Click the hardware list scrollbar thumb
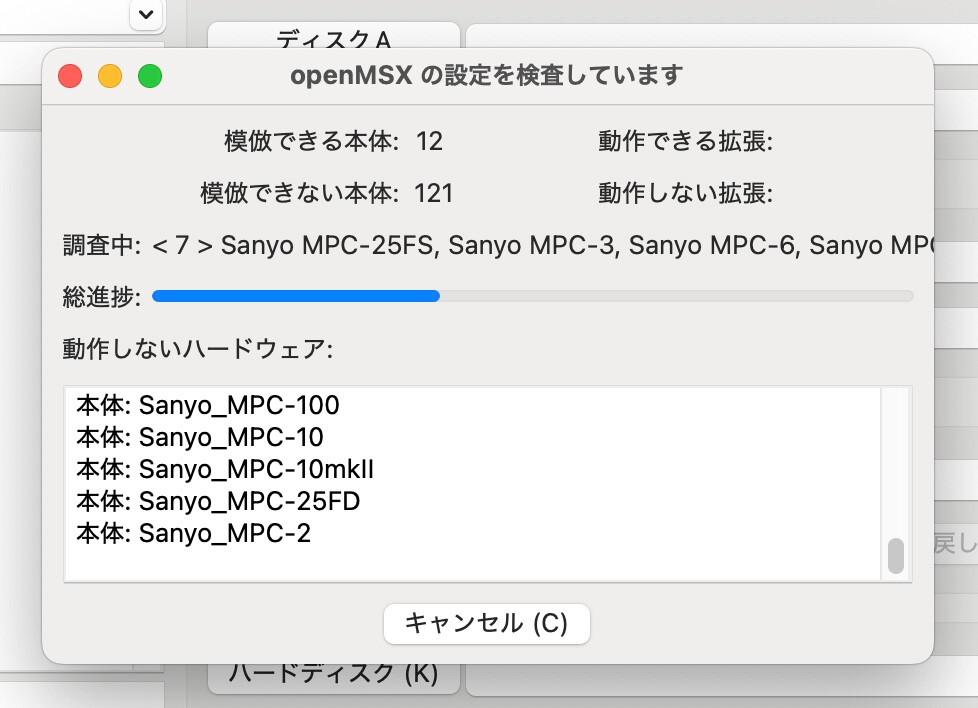Viewport: 978px width, 708px height. point(895,556)
